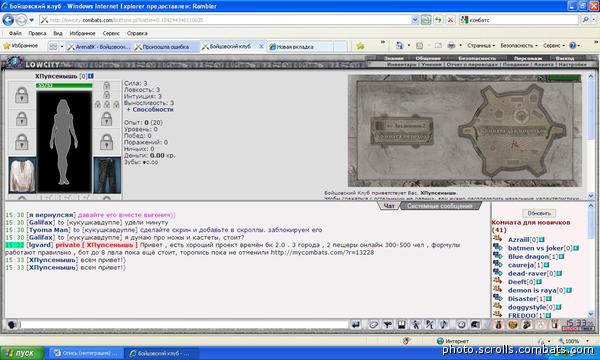Viewport: 600px width, 360px height.
Task: Click the musical note sound icon
Action: tap(443, 325)
